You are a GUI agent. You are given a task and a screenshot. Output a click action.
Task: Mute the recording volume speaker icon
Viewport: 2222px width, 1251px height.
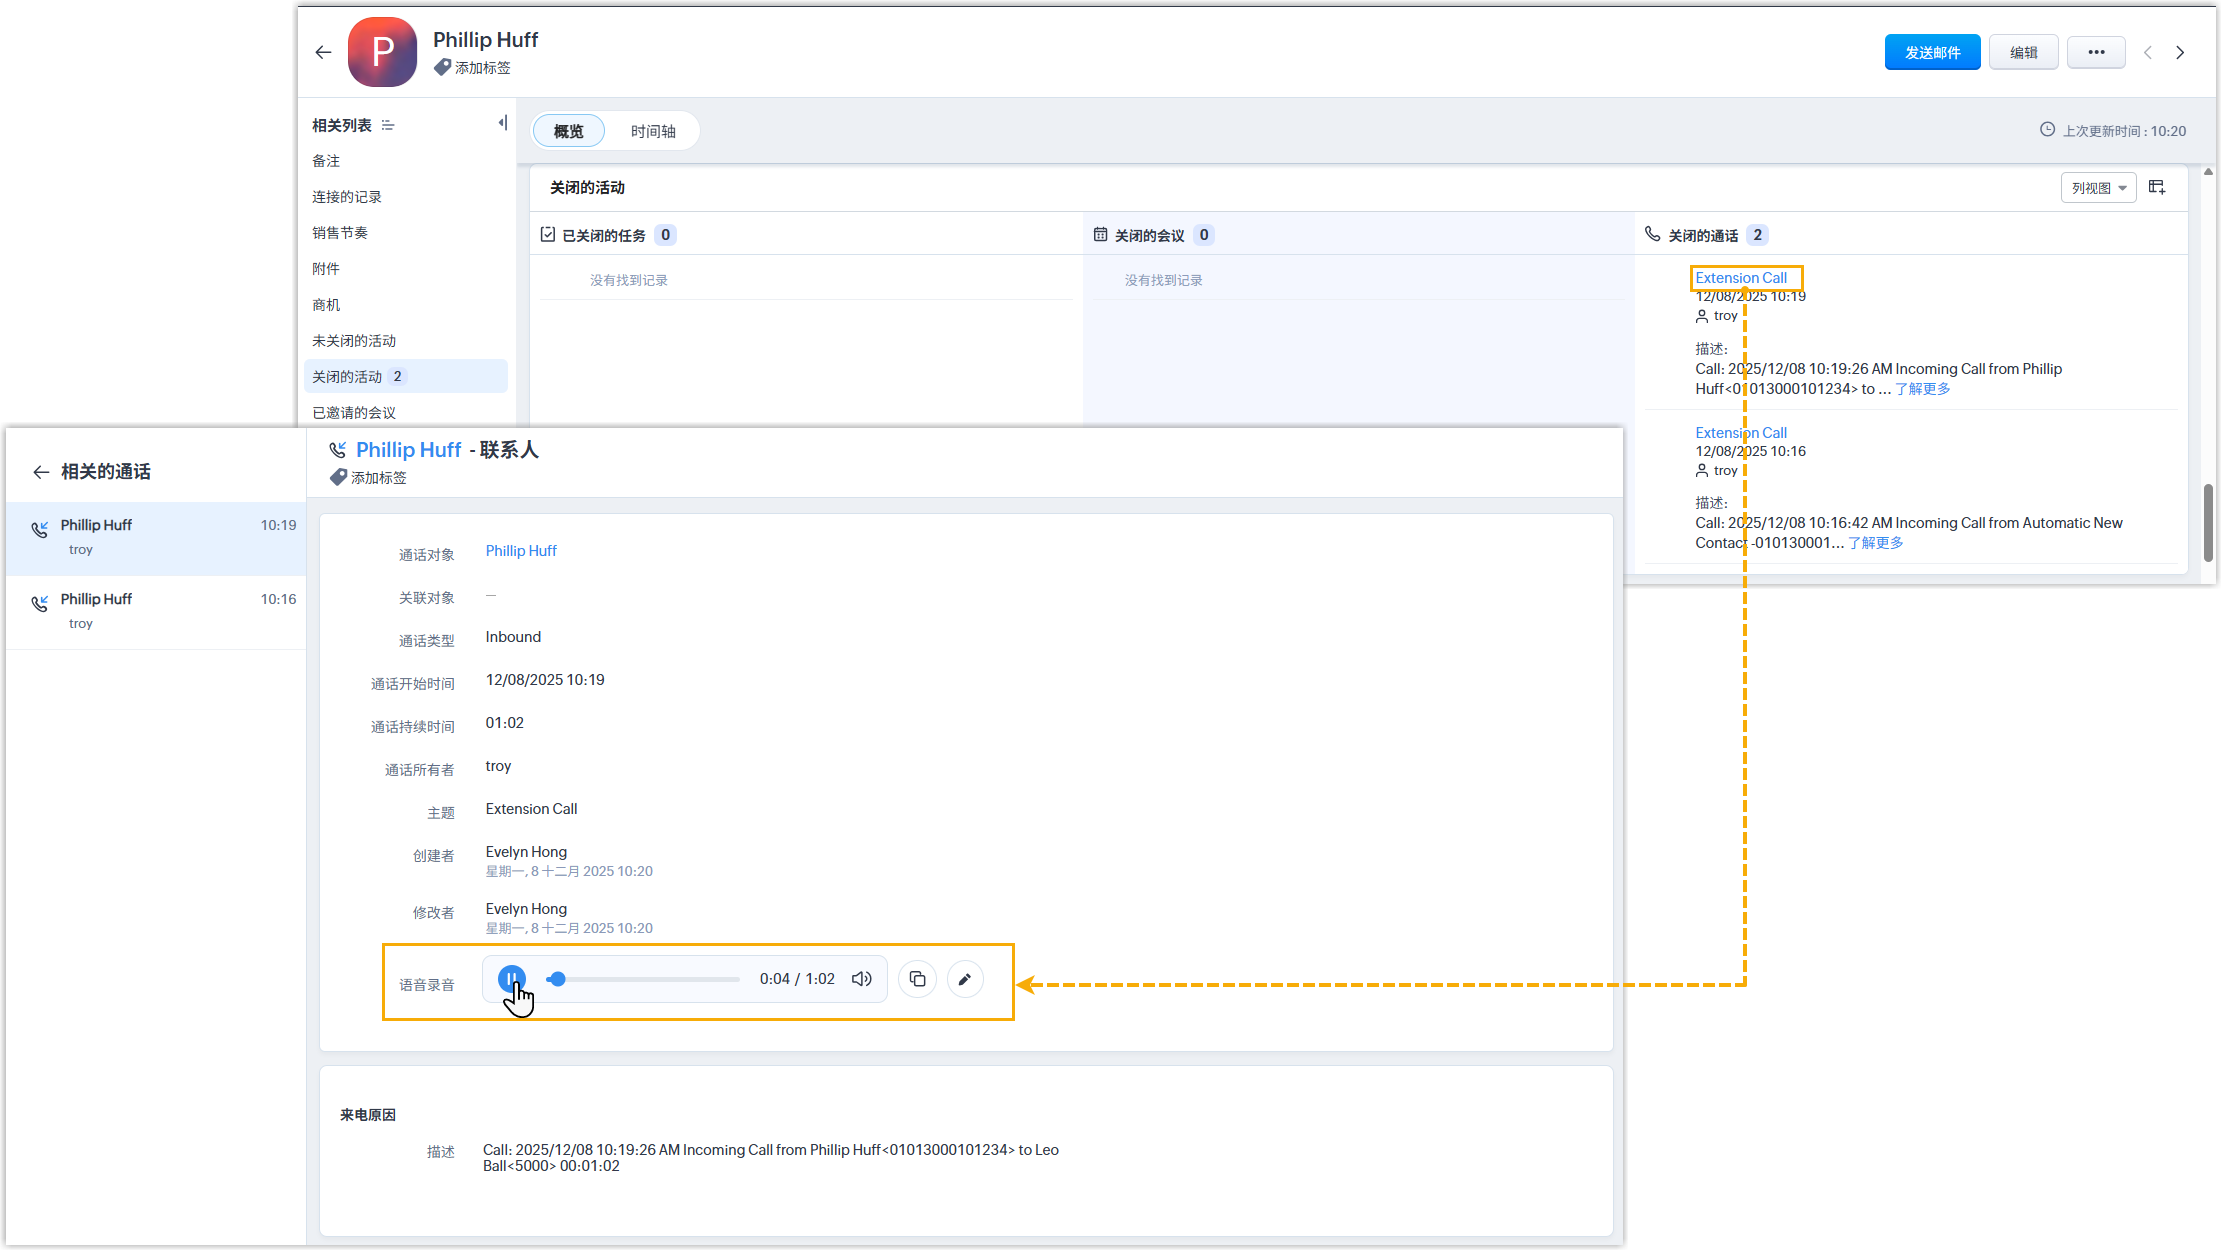pos(861,979)
